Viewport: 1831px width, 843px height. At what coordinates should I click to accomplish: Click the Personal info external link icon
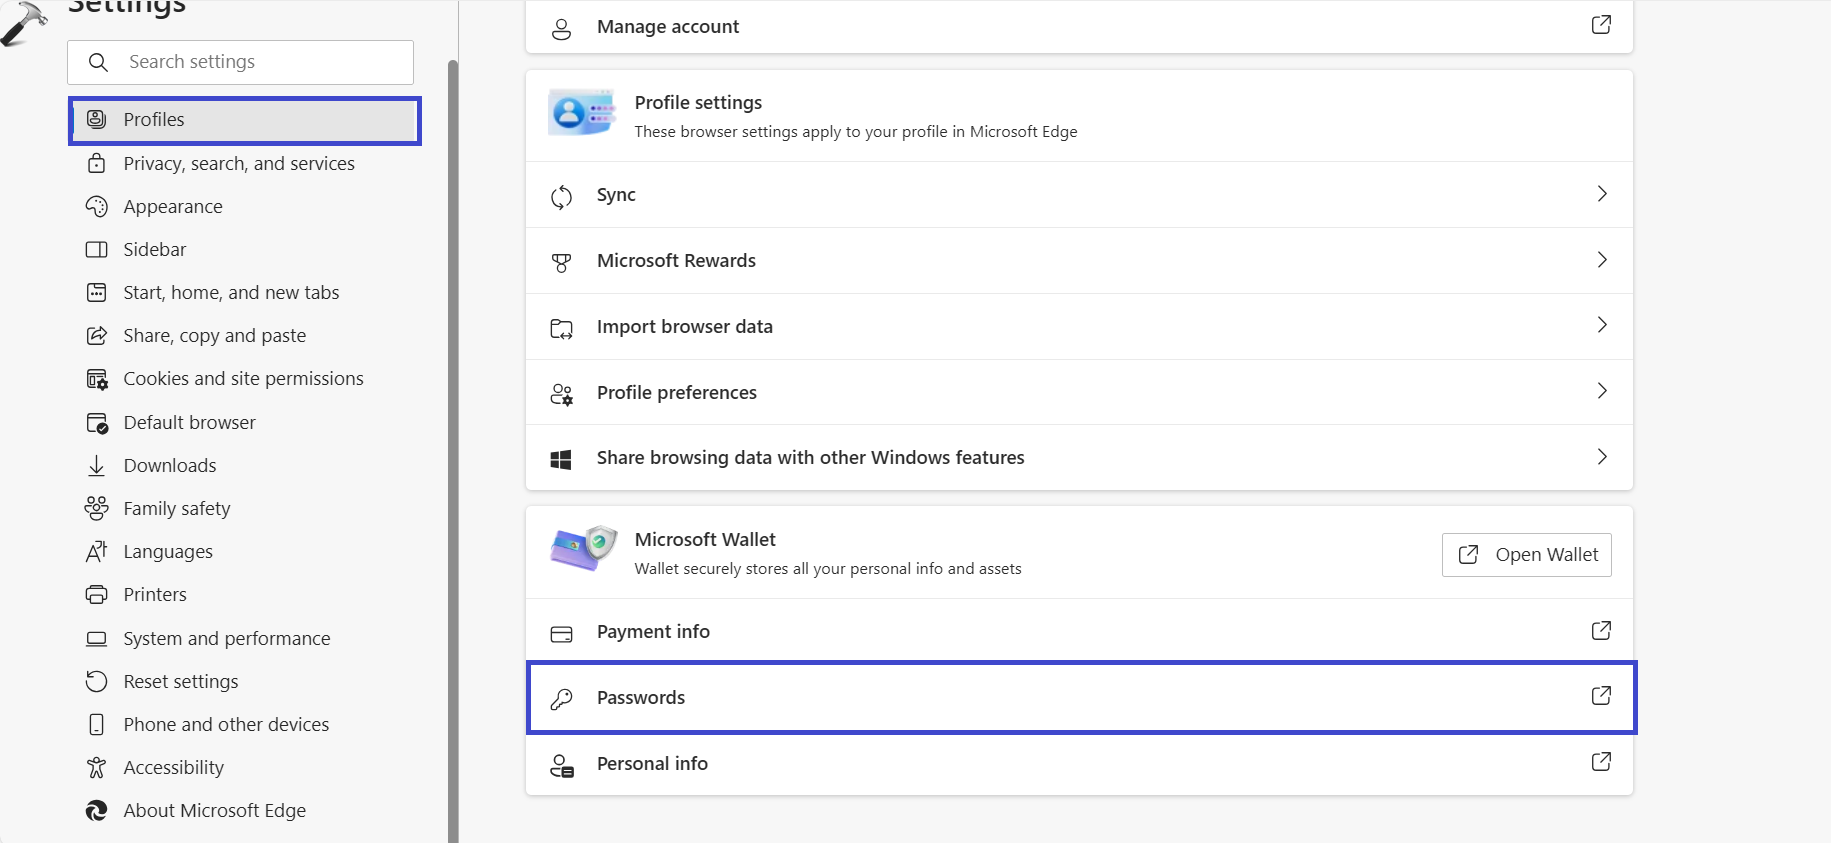coord(1600,762)
